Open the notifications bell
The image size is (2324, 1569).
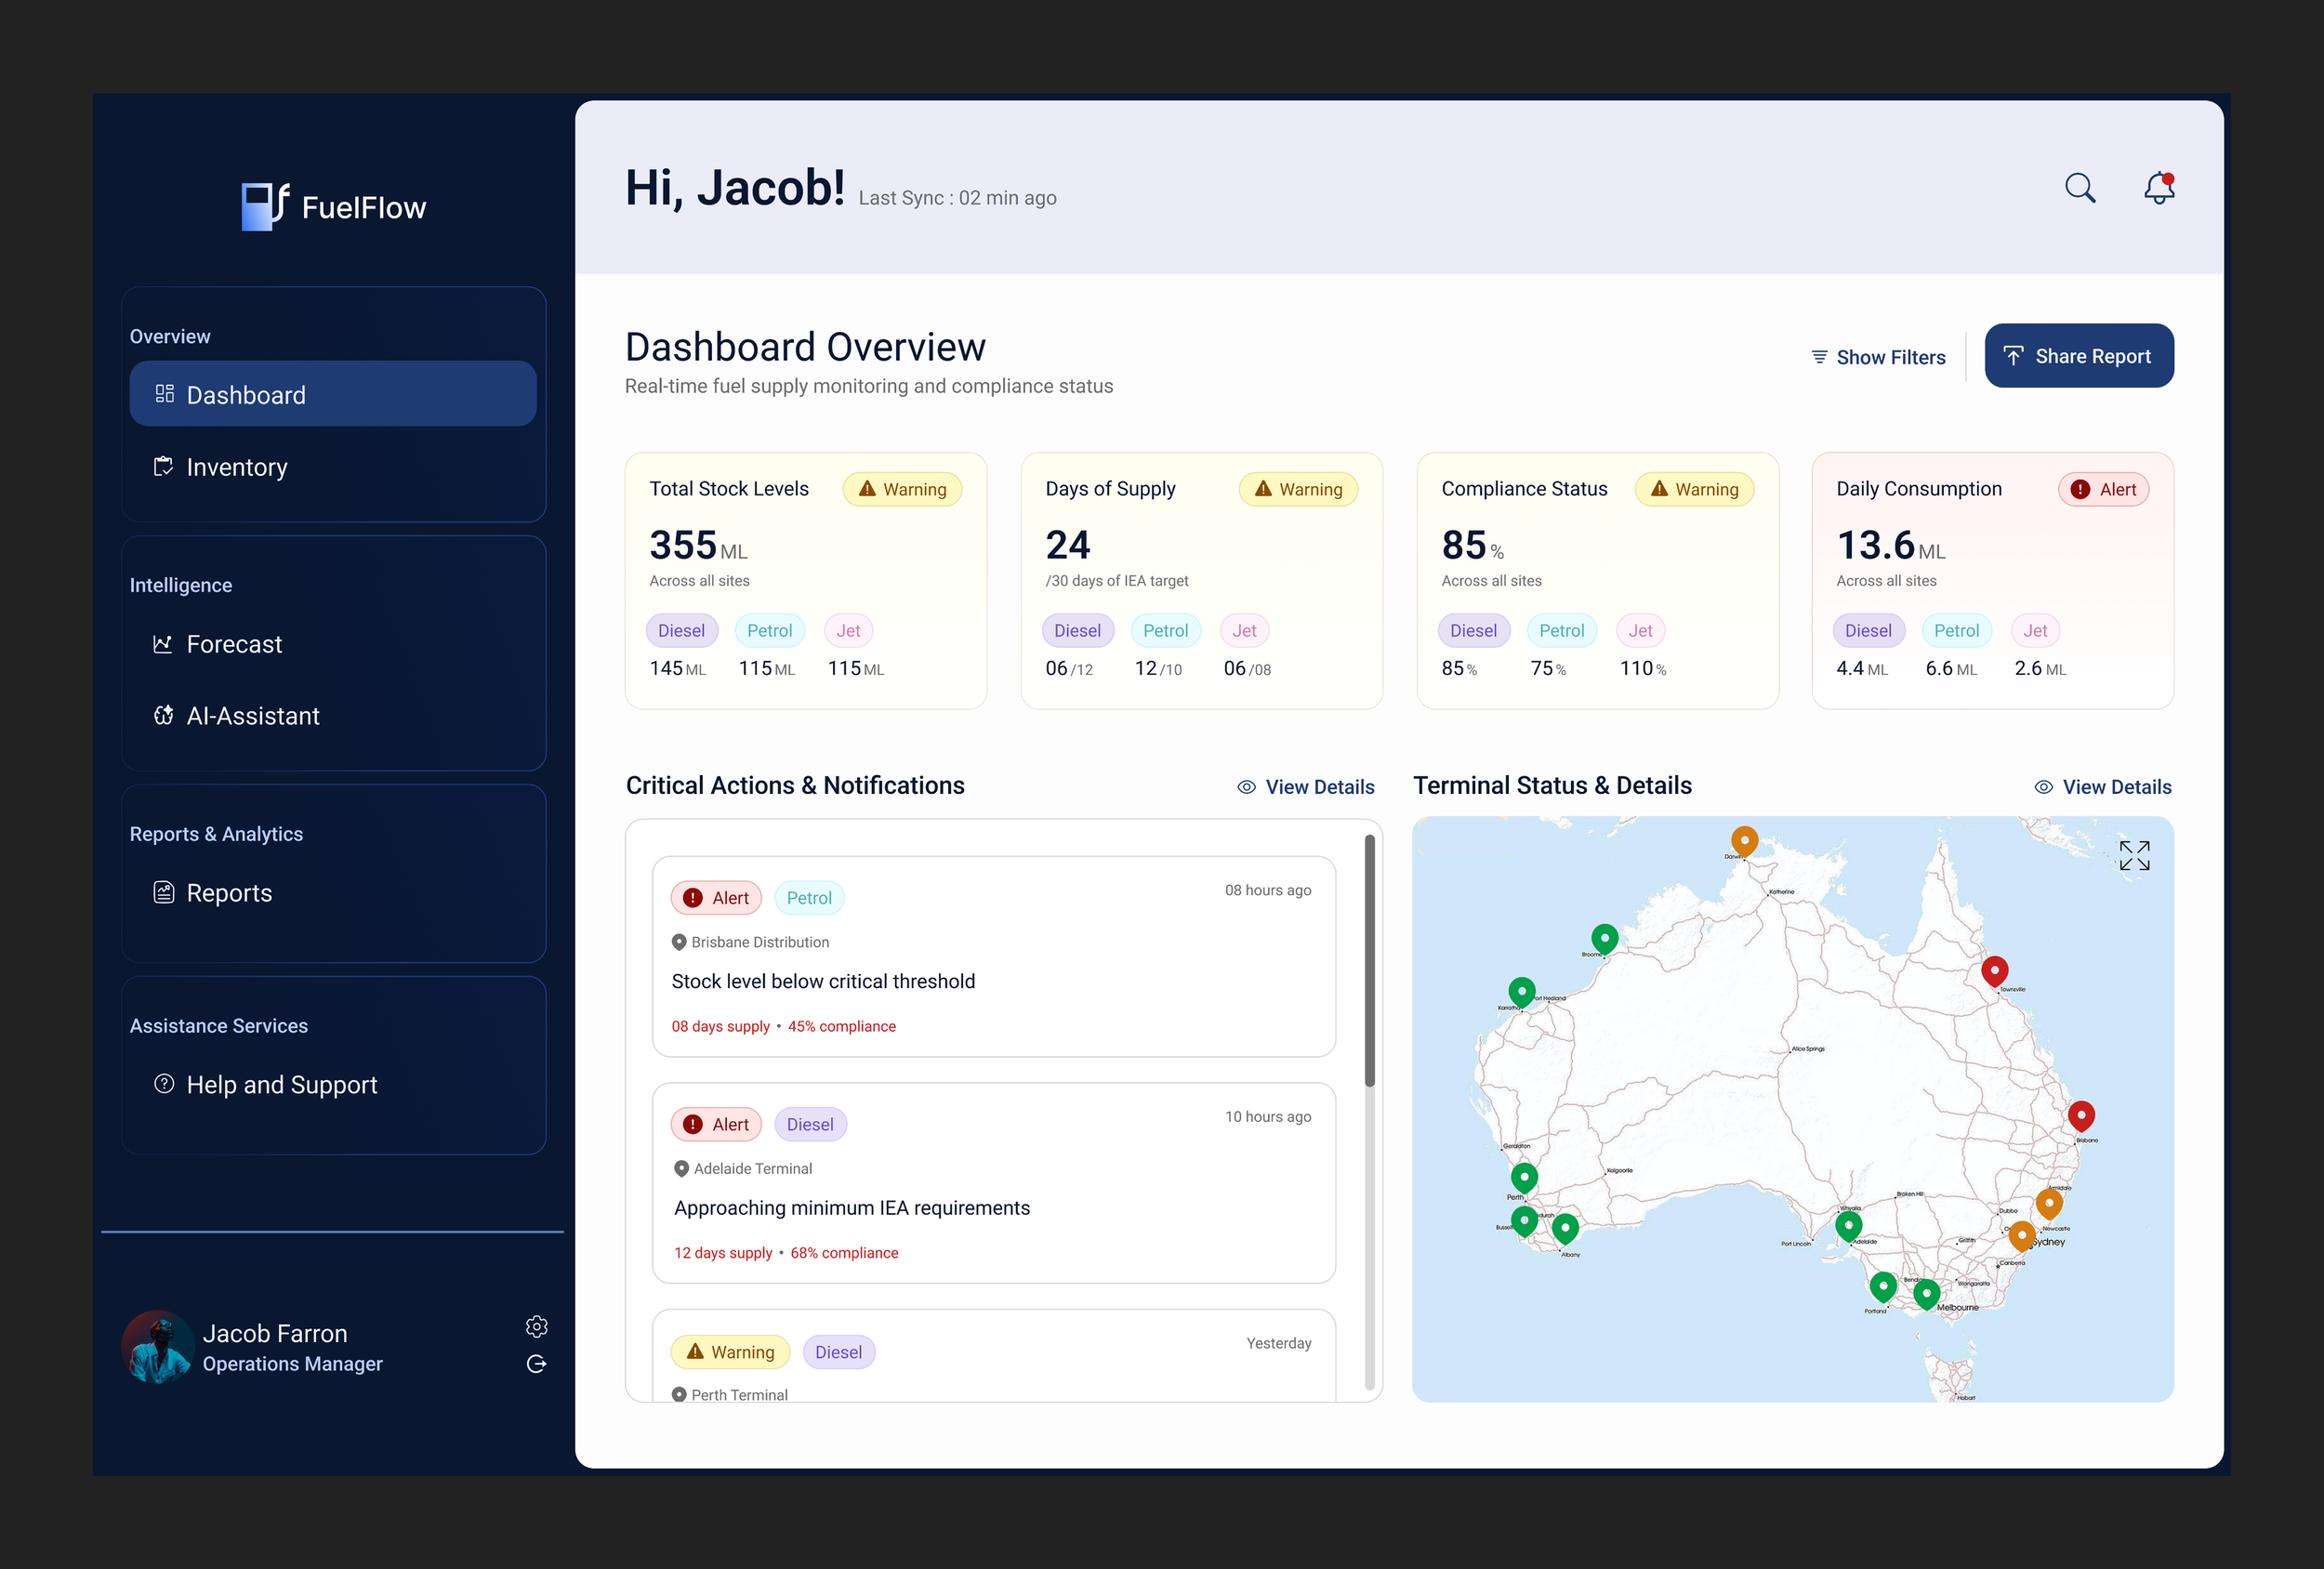[x=2158, y=188]
